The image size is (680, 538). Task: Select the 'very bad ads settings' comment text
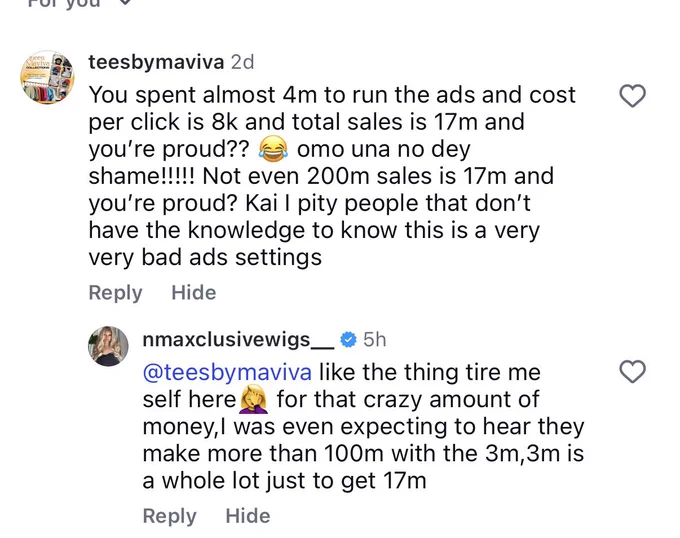pos(205,258)
